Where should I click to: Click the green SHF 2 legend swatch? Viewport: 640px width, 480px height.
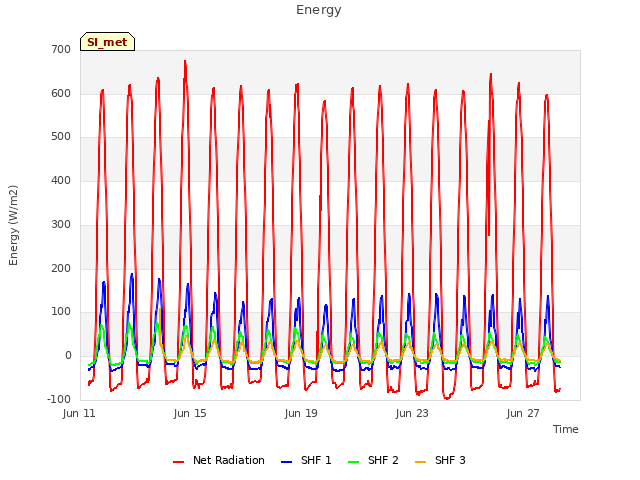point(353,462)
